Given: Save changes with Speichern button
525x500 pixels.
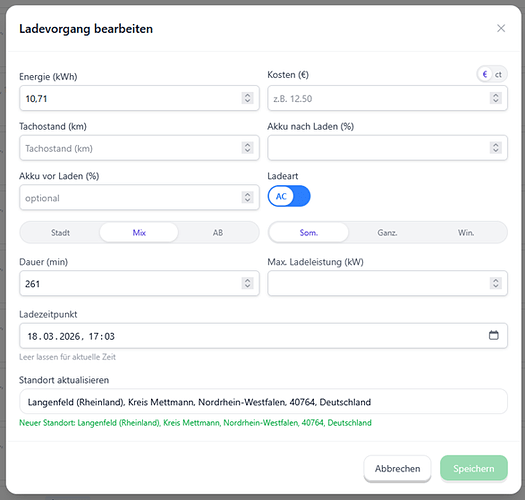Looking at the screenshot, I should point(474,469).
